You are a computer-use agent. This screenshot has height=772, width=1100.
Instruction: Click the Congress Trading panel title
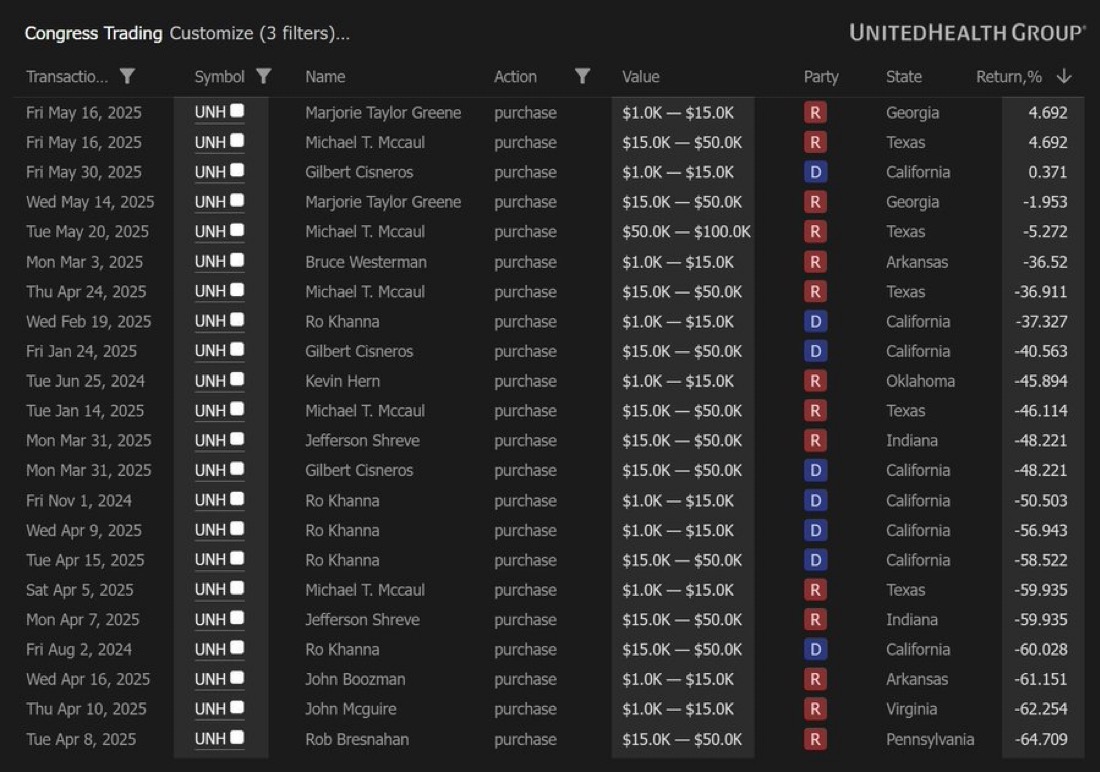[x=93, y=34]
